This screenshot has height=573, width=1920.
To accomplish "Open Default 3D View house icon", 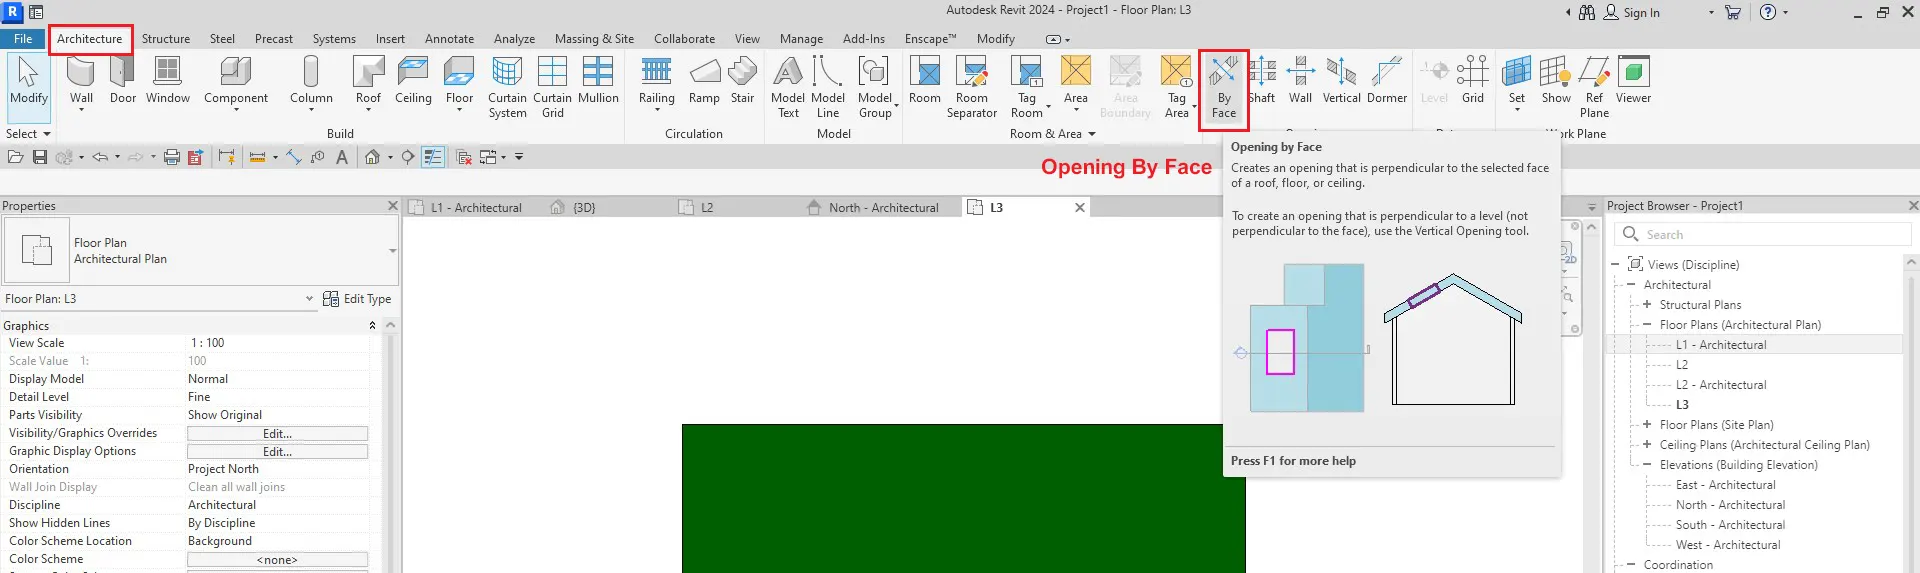I will click(x=372, y=157).
